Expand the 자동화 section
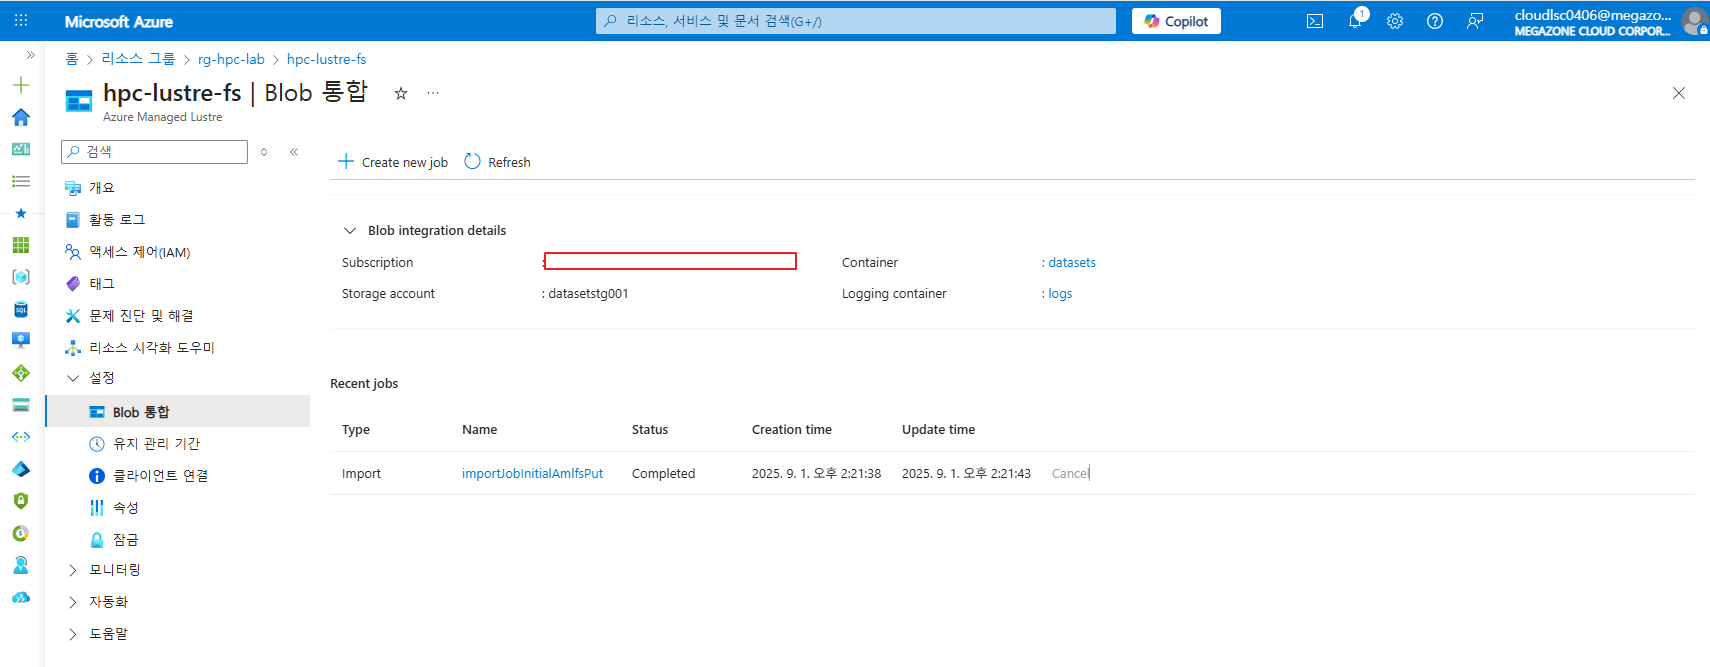The height and width of the screenshot is (667, 1710). 73,602
